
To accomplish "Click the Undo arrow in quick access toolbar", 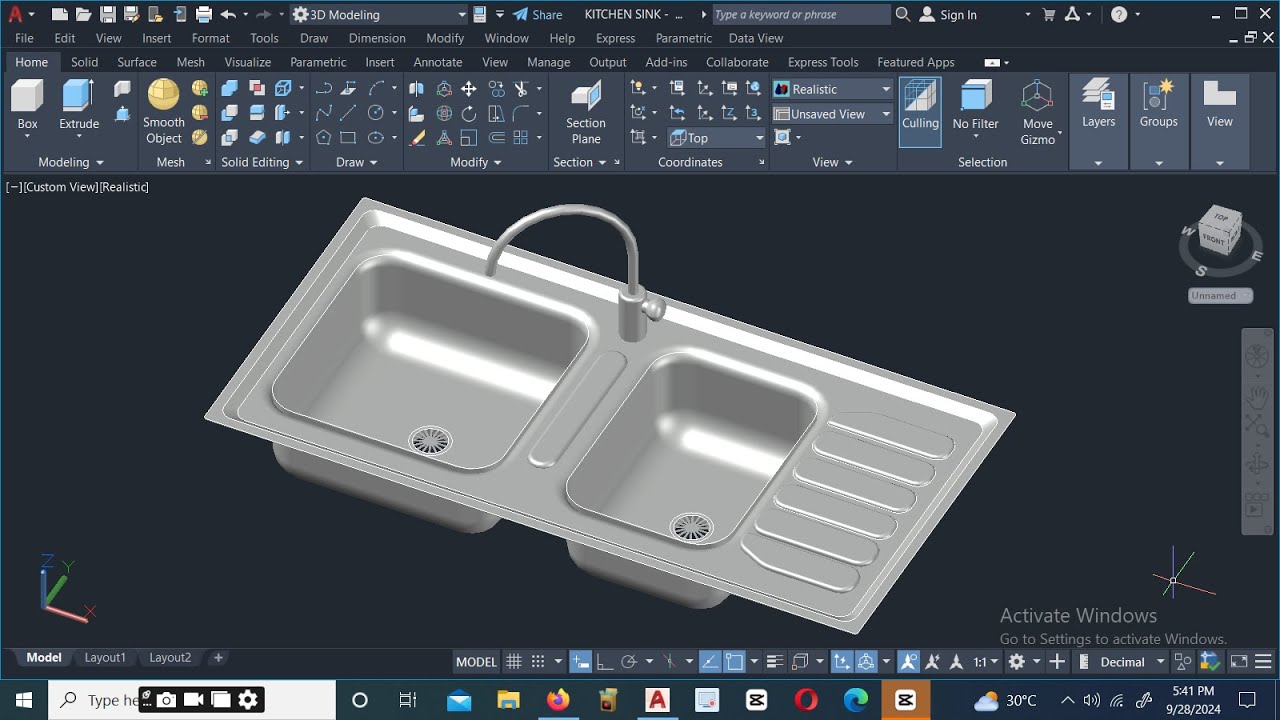I will tap(228, 14).
